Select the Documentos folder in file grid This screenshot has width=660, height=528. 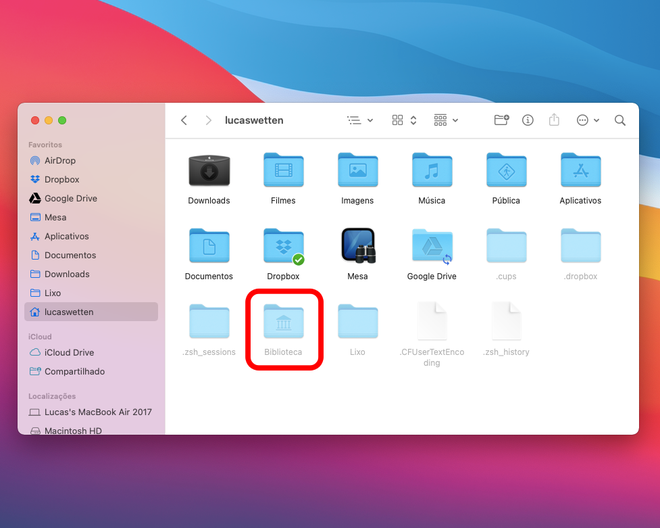tap(209, 246)
